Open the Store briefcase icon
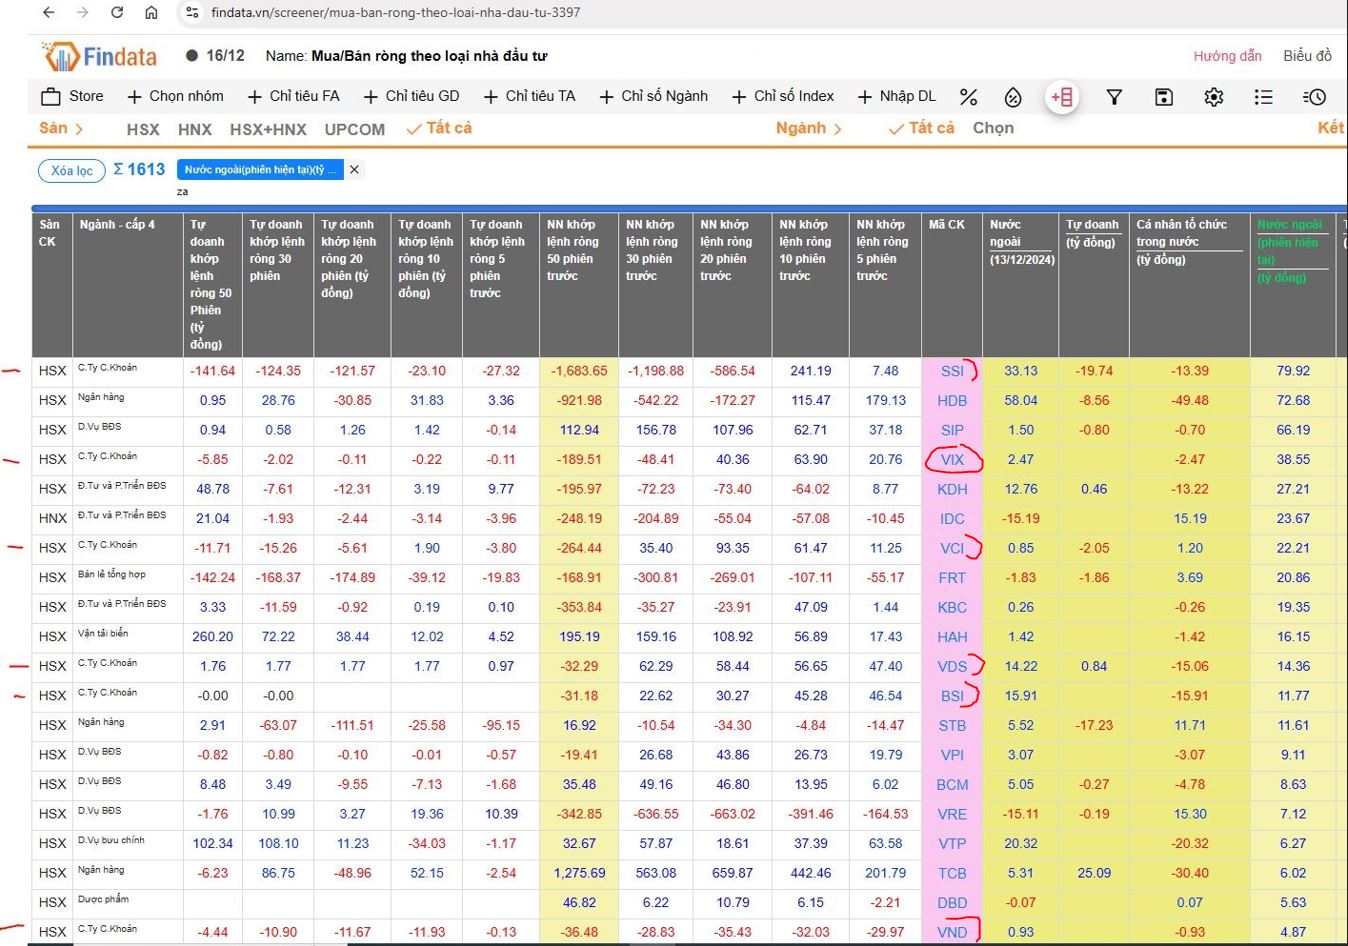 click(x=51, y=97)
